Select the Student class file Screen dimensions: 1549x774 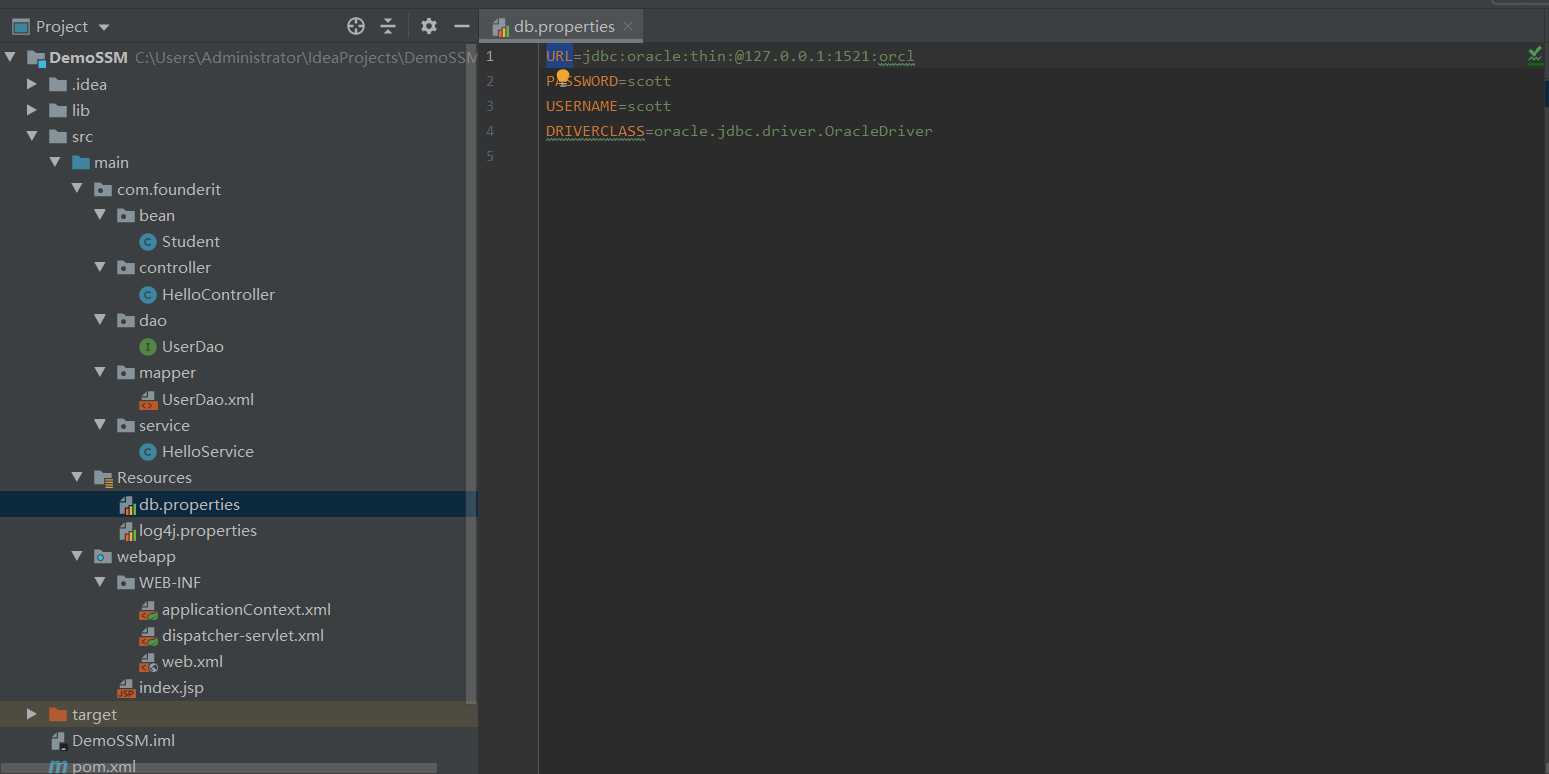190,242
